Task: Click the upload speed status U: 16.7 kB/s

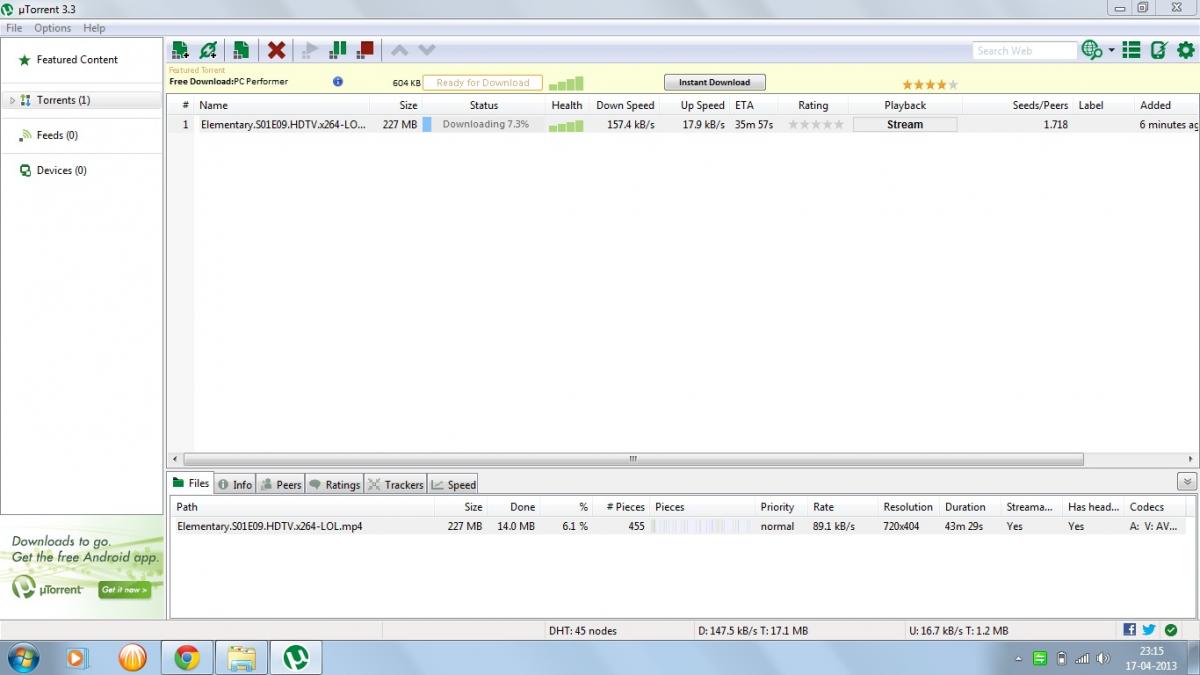Action: click(958, 631)
